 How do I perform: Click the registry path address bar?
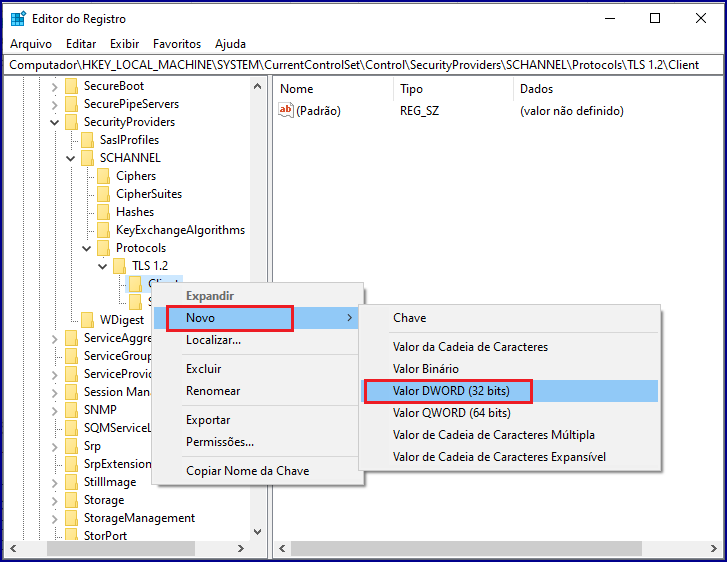click(x=363, y=65)
